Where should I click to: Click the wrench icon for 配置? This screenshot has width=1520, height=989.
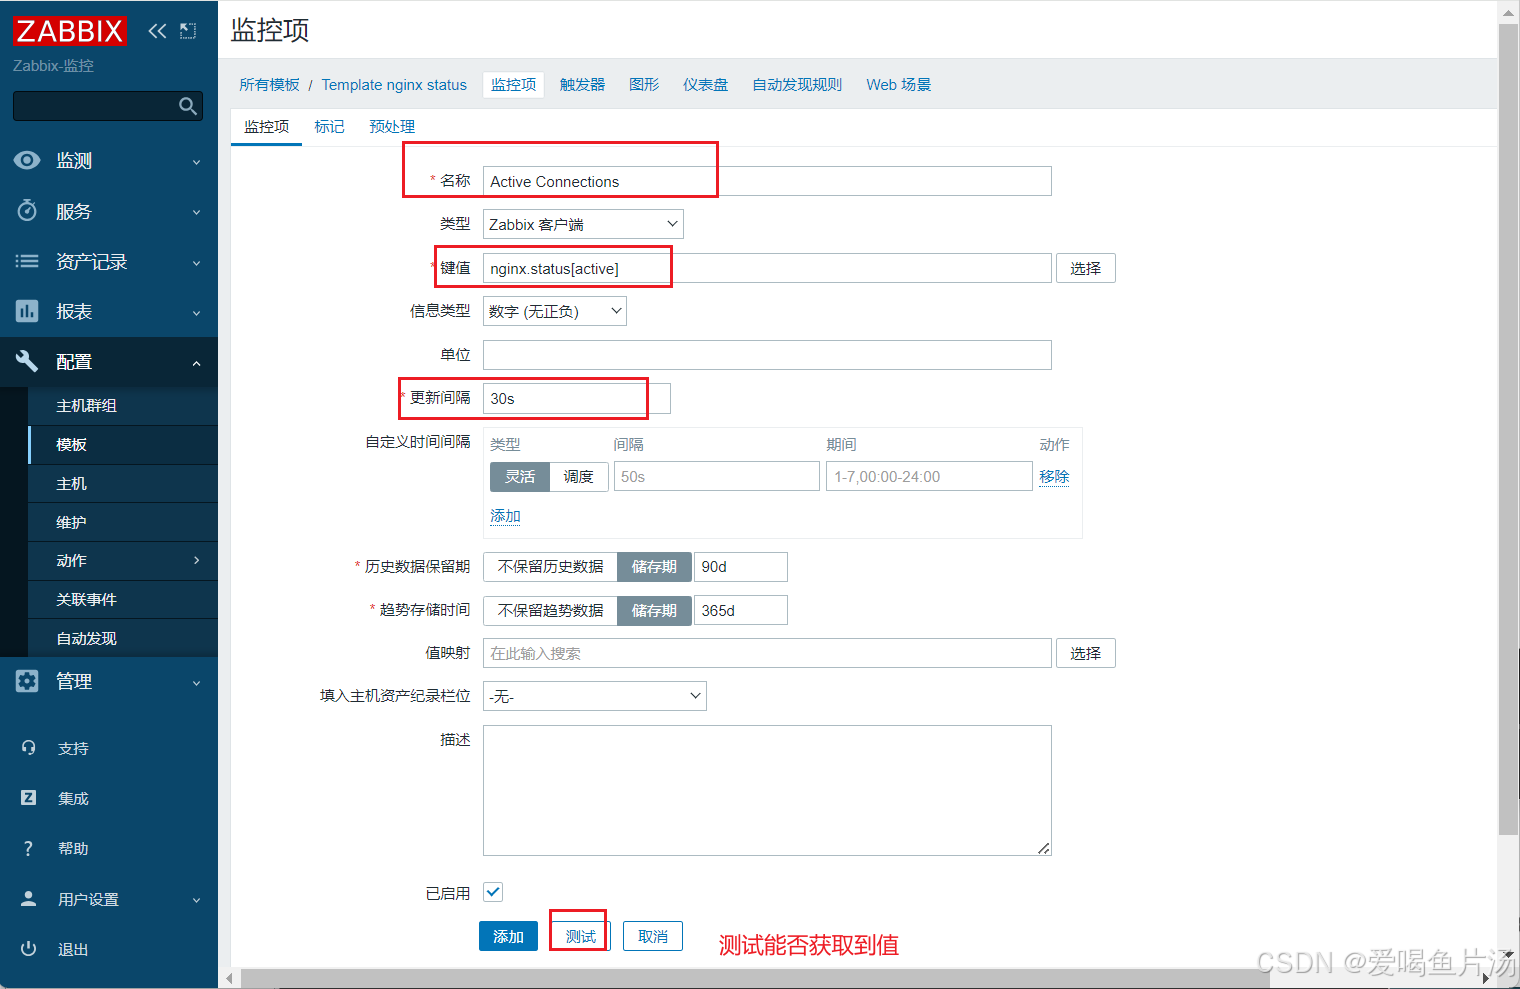point(27,361)
